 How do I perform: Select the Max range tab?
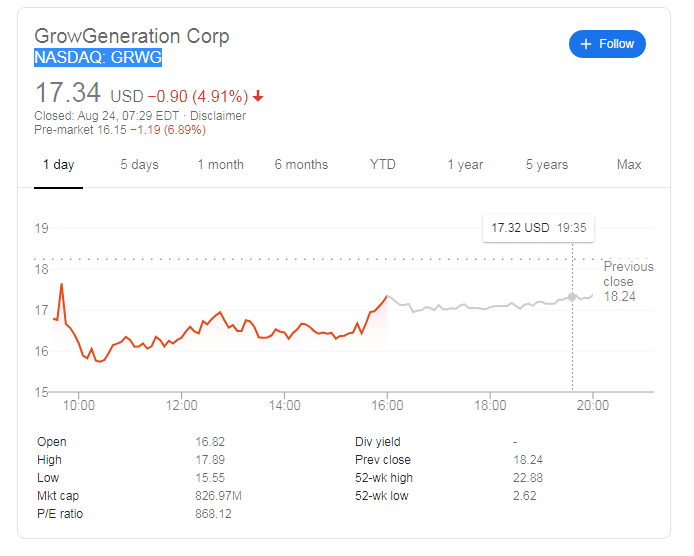629,165
